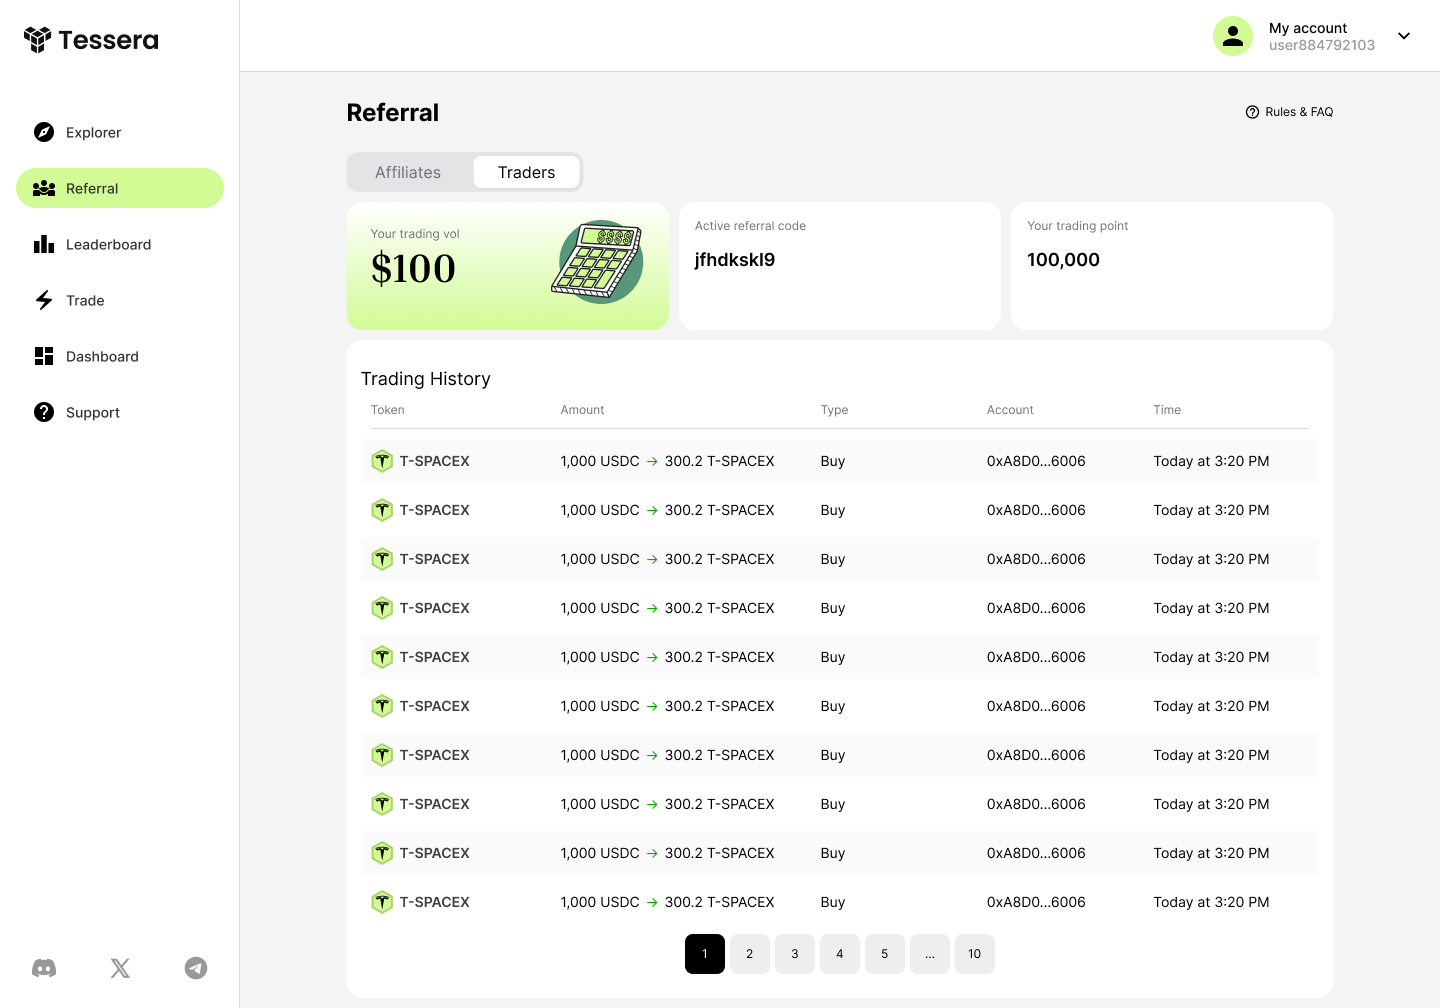Image resolution: width=1440 pixels, height=1008 pixels.
Task: Jump to page 10 of trading history
Action: tap(974, 954)
